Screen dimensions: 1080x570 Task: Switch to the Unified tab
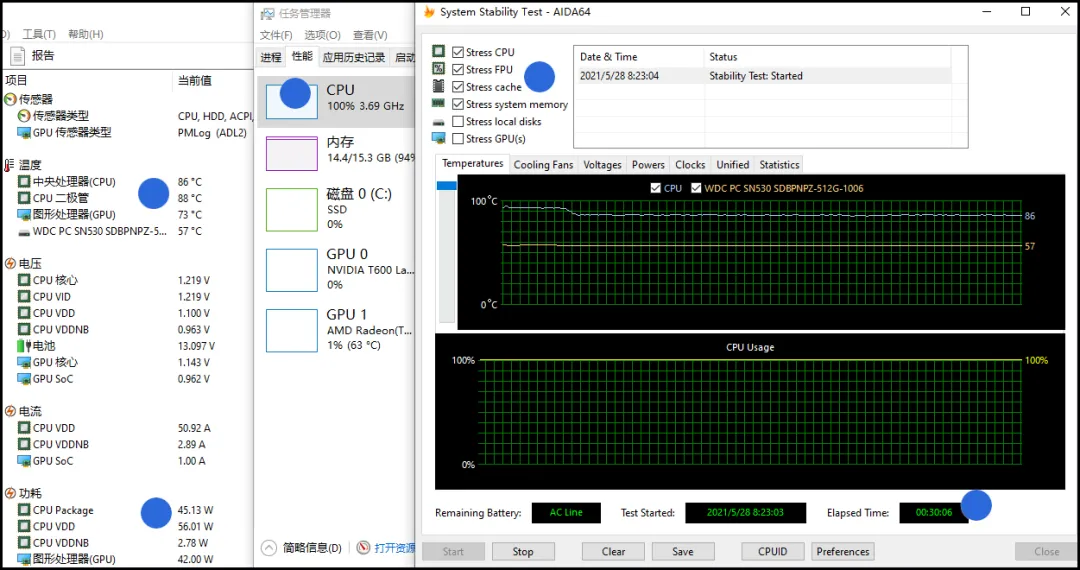tap(732, 165)
